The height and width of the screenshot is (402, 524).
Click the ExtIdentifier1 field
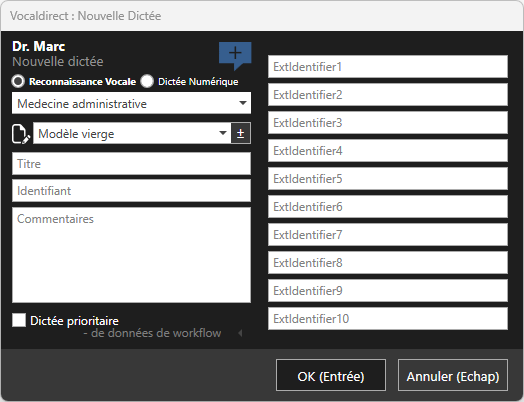tap(388, 67)
